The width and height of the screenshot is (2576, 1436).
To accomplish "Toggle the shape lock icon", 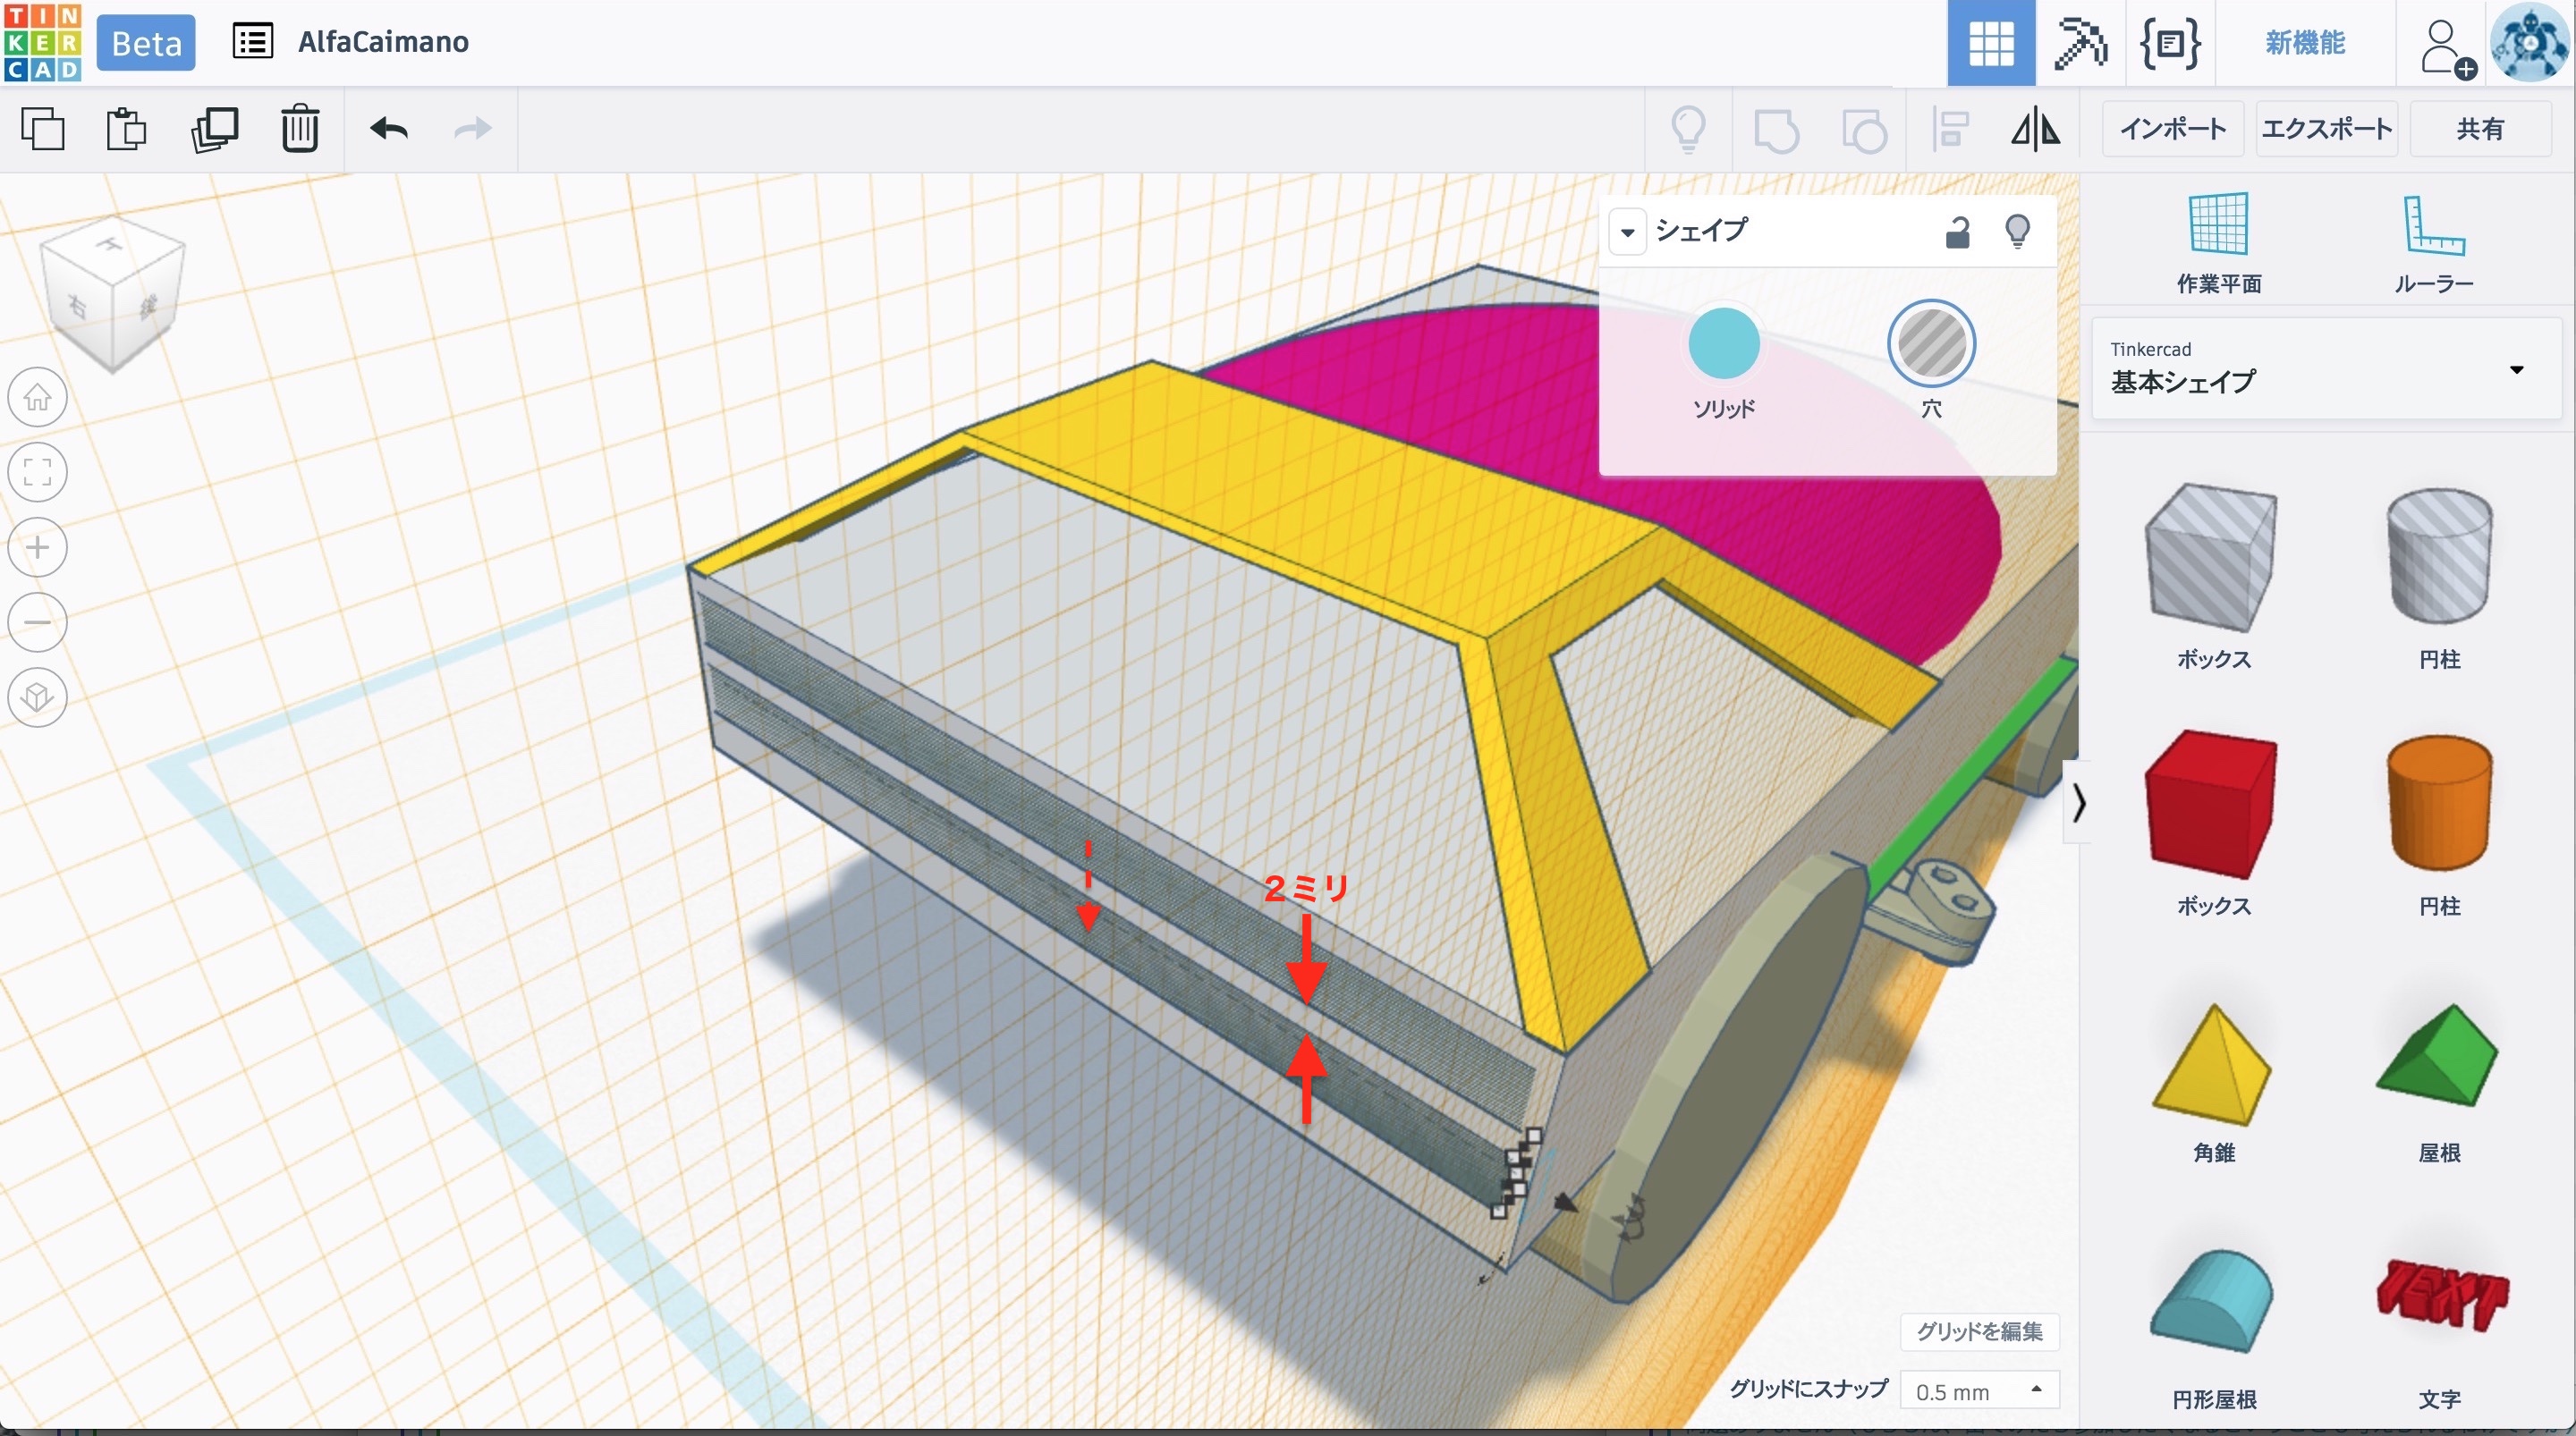I will (1957, 232).
